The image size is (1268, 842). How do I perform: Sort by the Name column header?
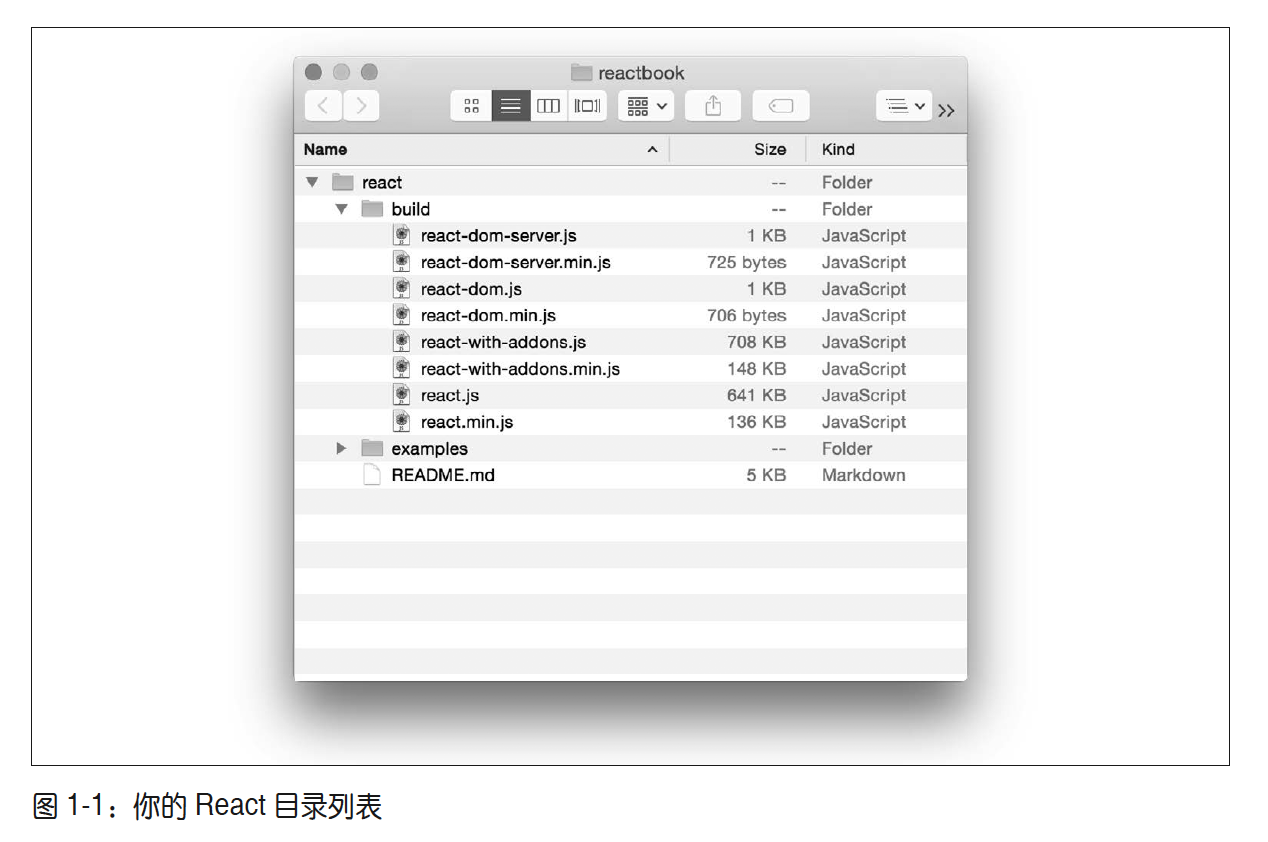click(482, 150)
